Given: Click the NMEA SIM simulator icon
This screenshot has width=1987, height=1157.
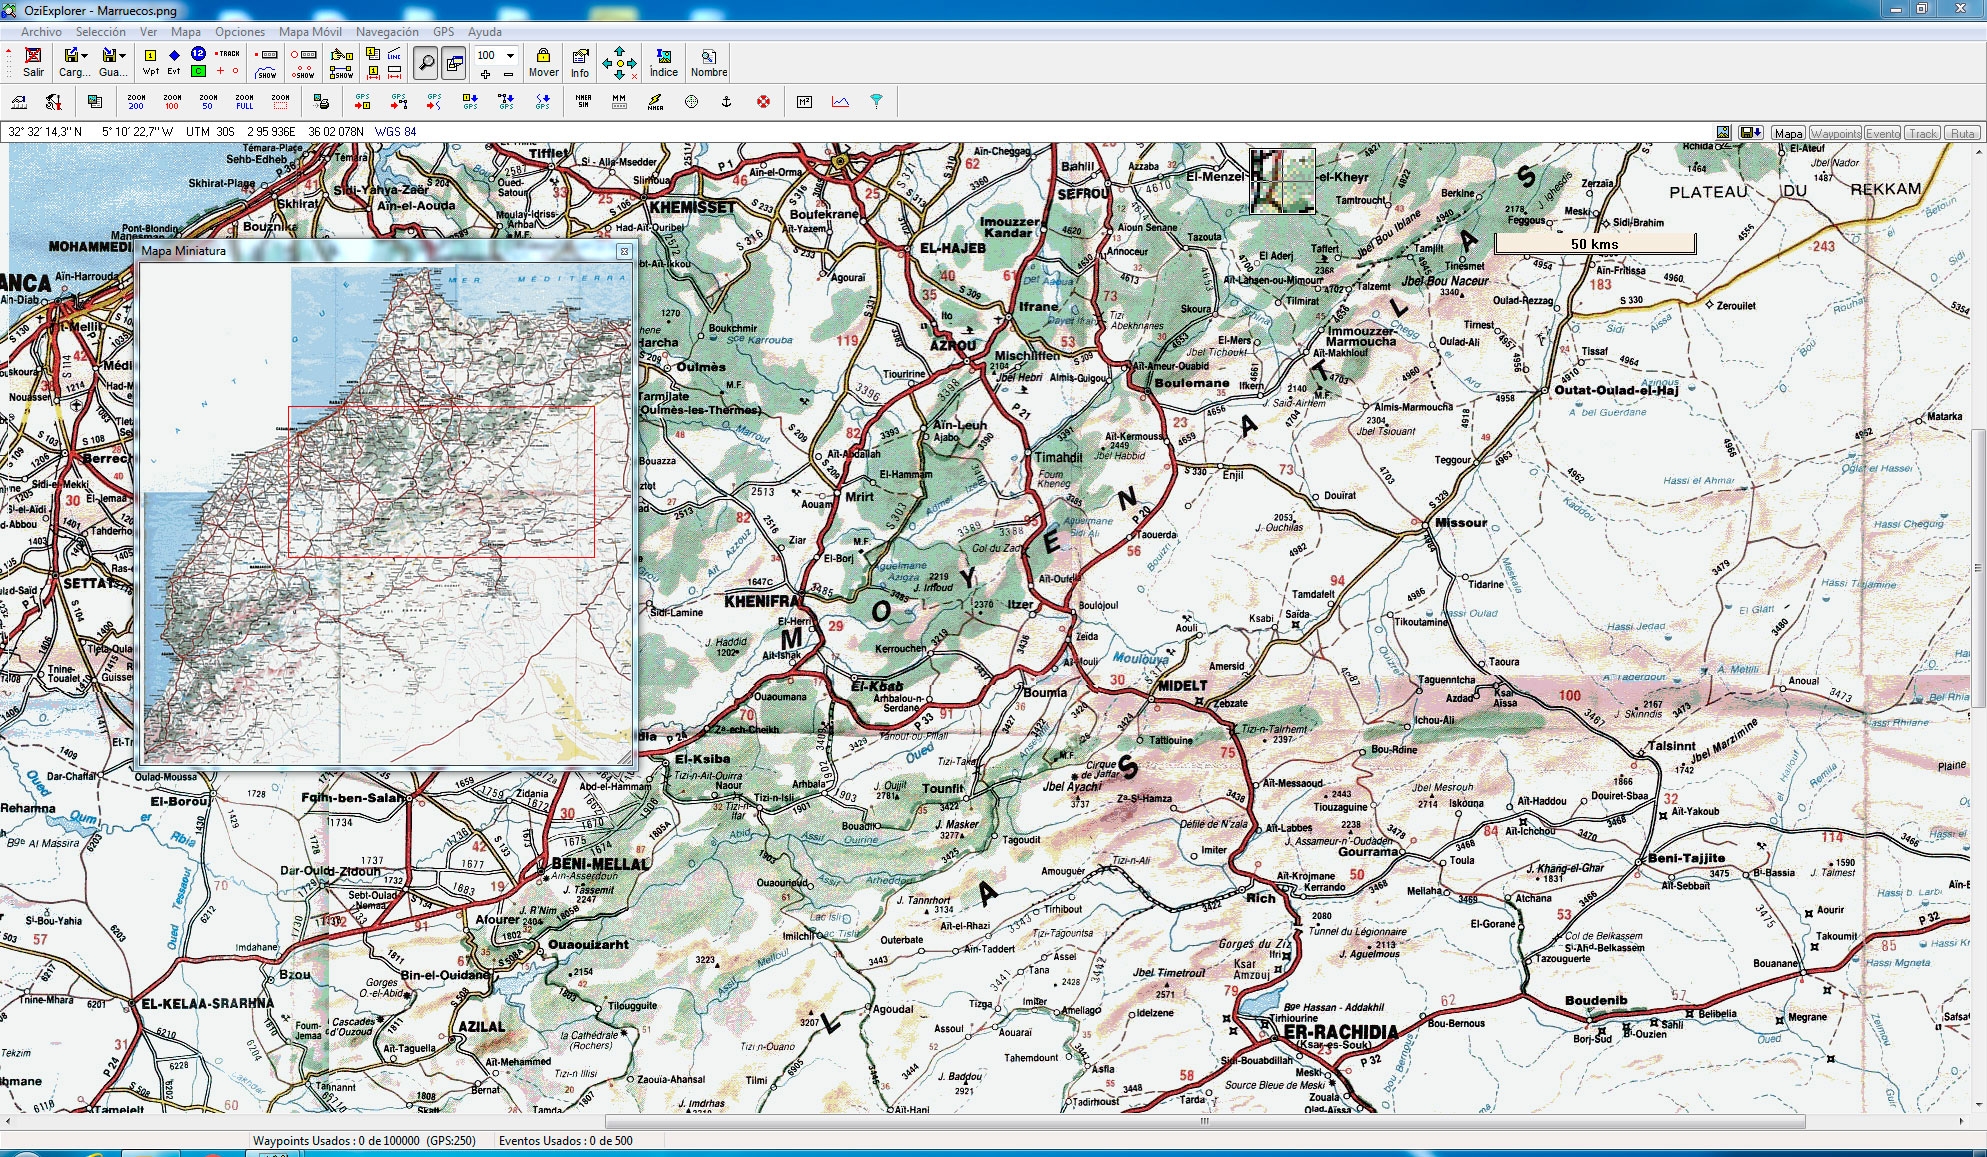Looking at the screenshot, I should 583,101.
